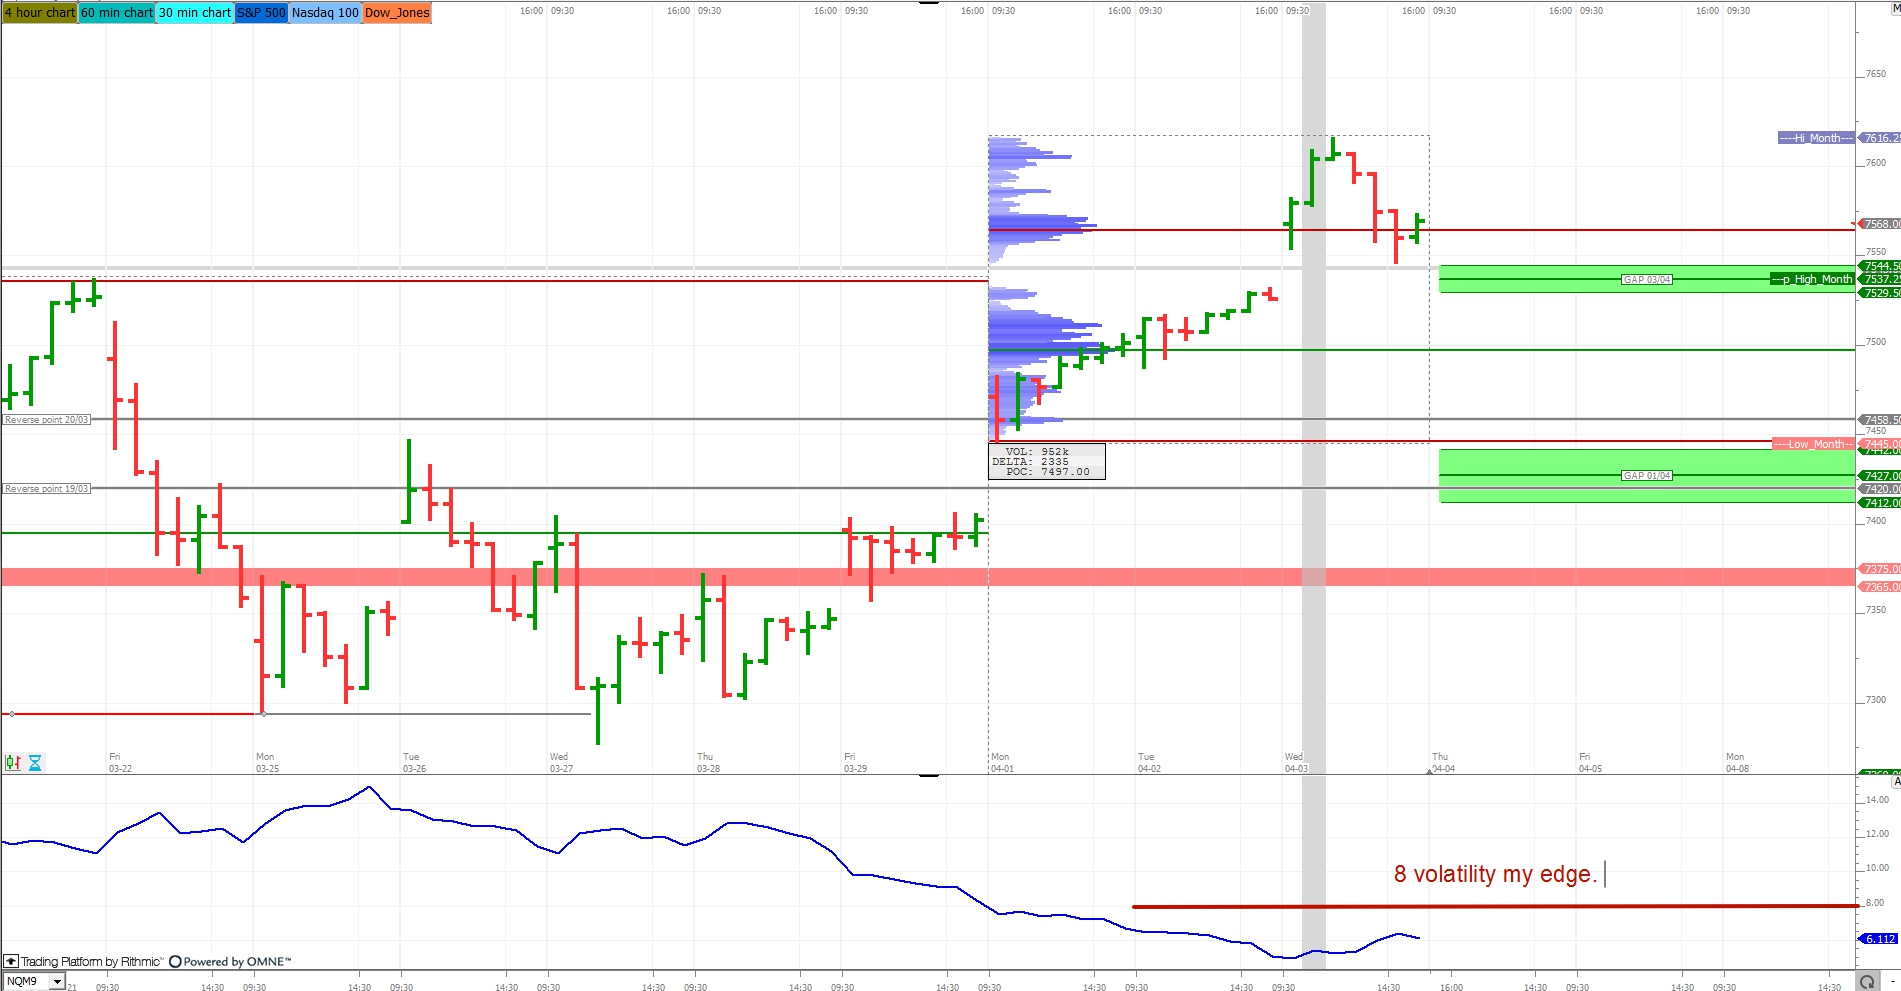The width and height of the screenshot is (1901, 991).
Task: Click the 7365.00 red zone price marker
Action: (1880, 587)
